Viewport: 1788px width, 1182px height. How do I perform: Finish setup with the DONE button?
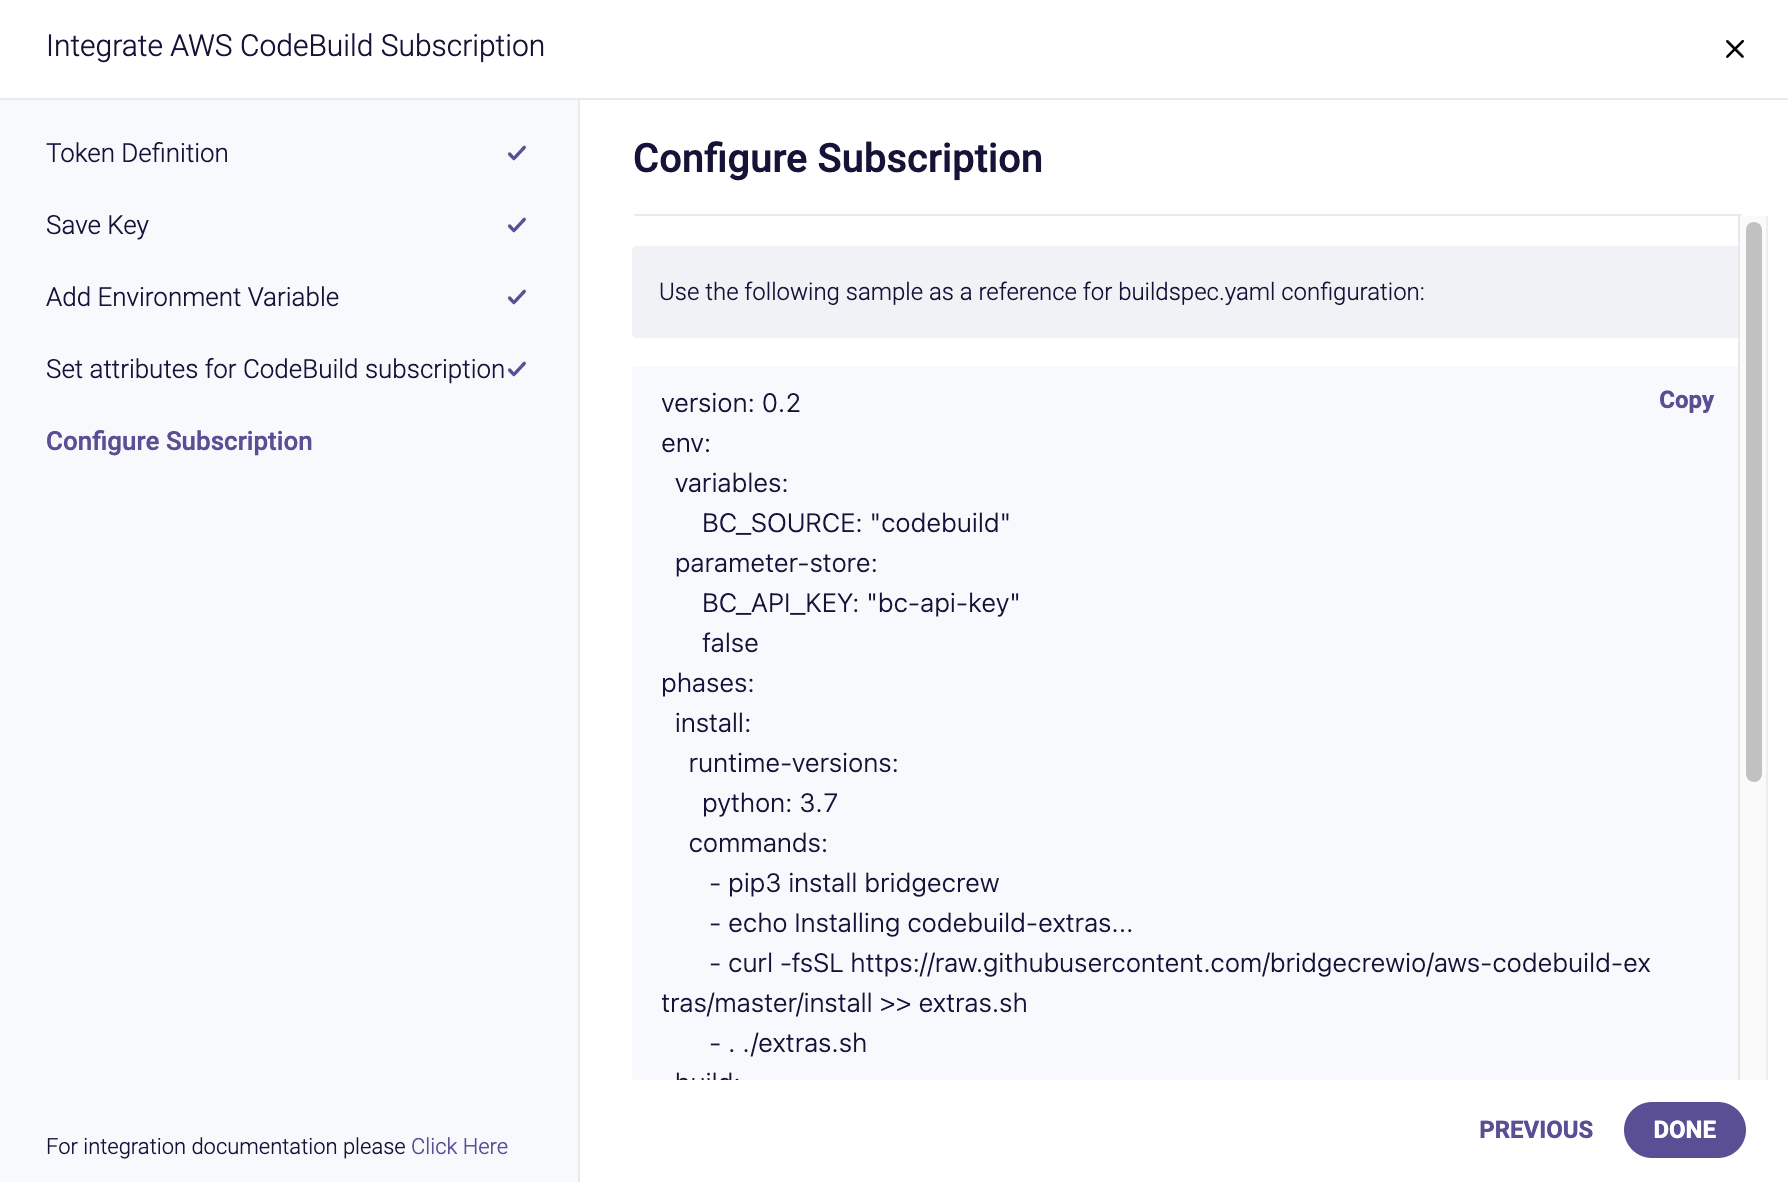[1684, 1130]
